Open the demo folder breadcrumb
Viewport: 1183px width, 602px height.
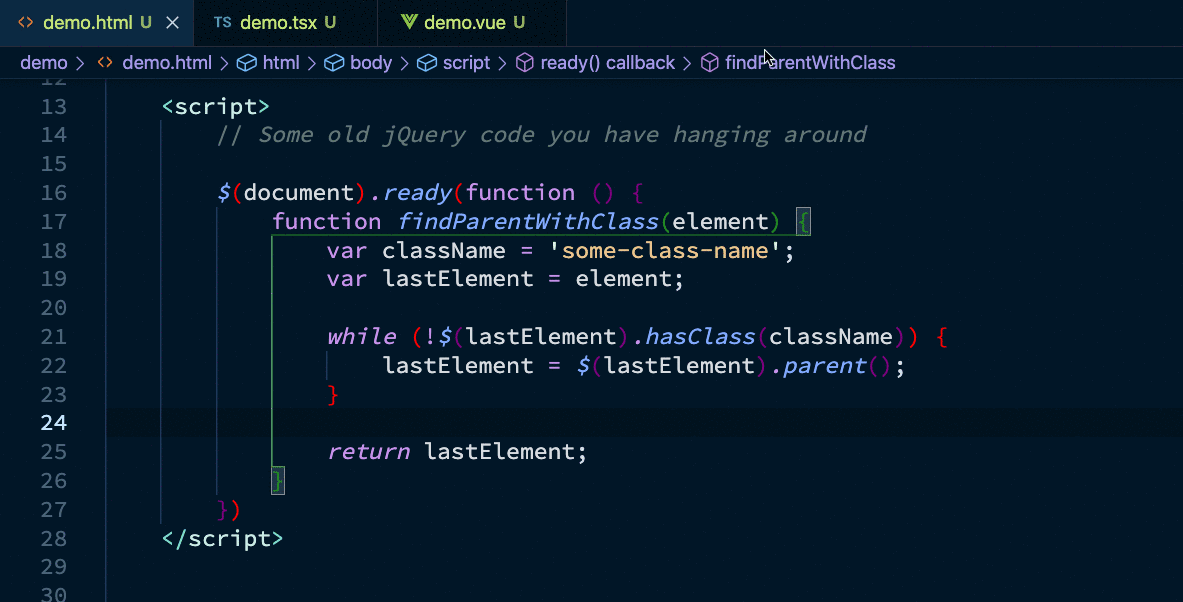tap(44, 63)
